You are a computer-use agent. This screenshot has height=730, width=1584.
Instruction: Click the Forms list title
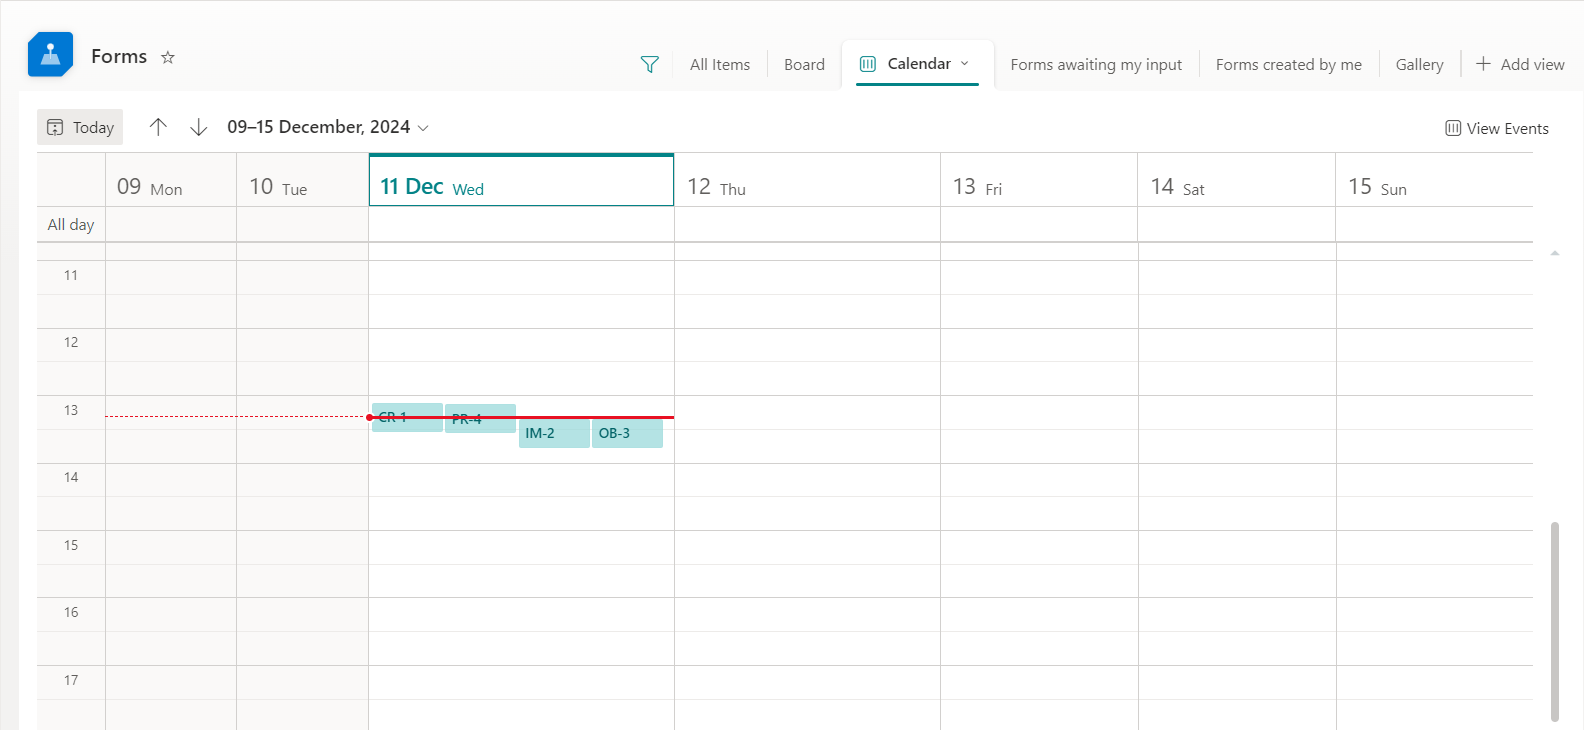[119, 56]
